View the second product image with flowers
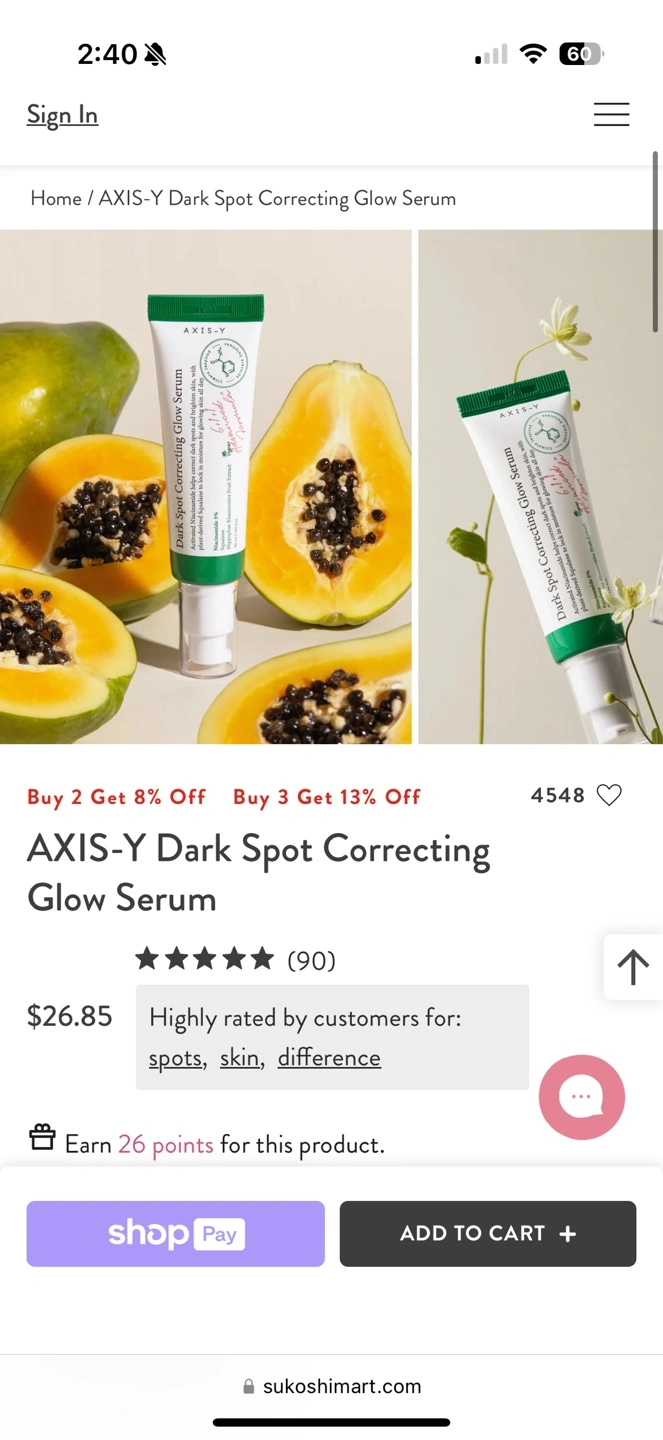Viewport: 663px width, 1440px height. (x=540, y=487)
